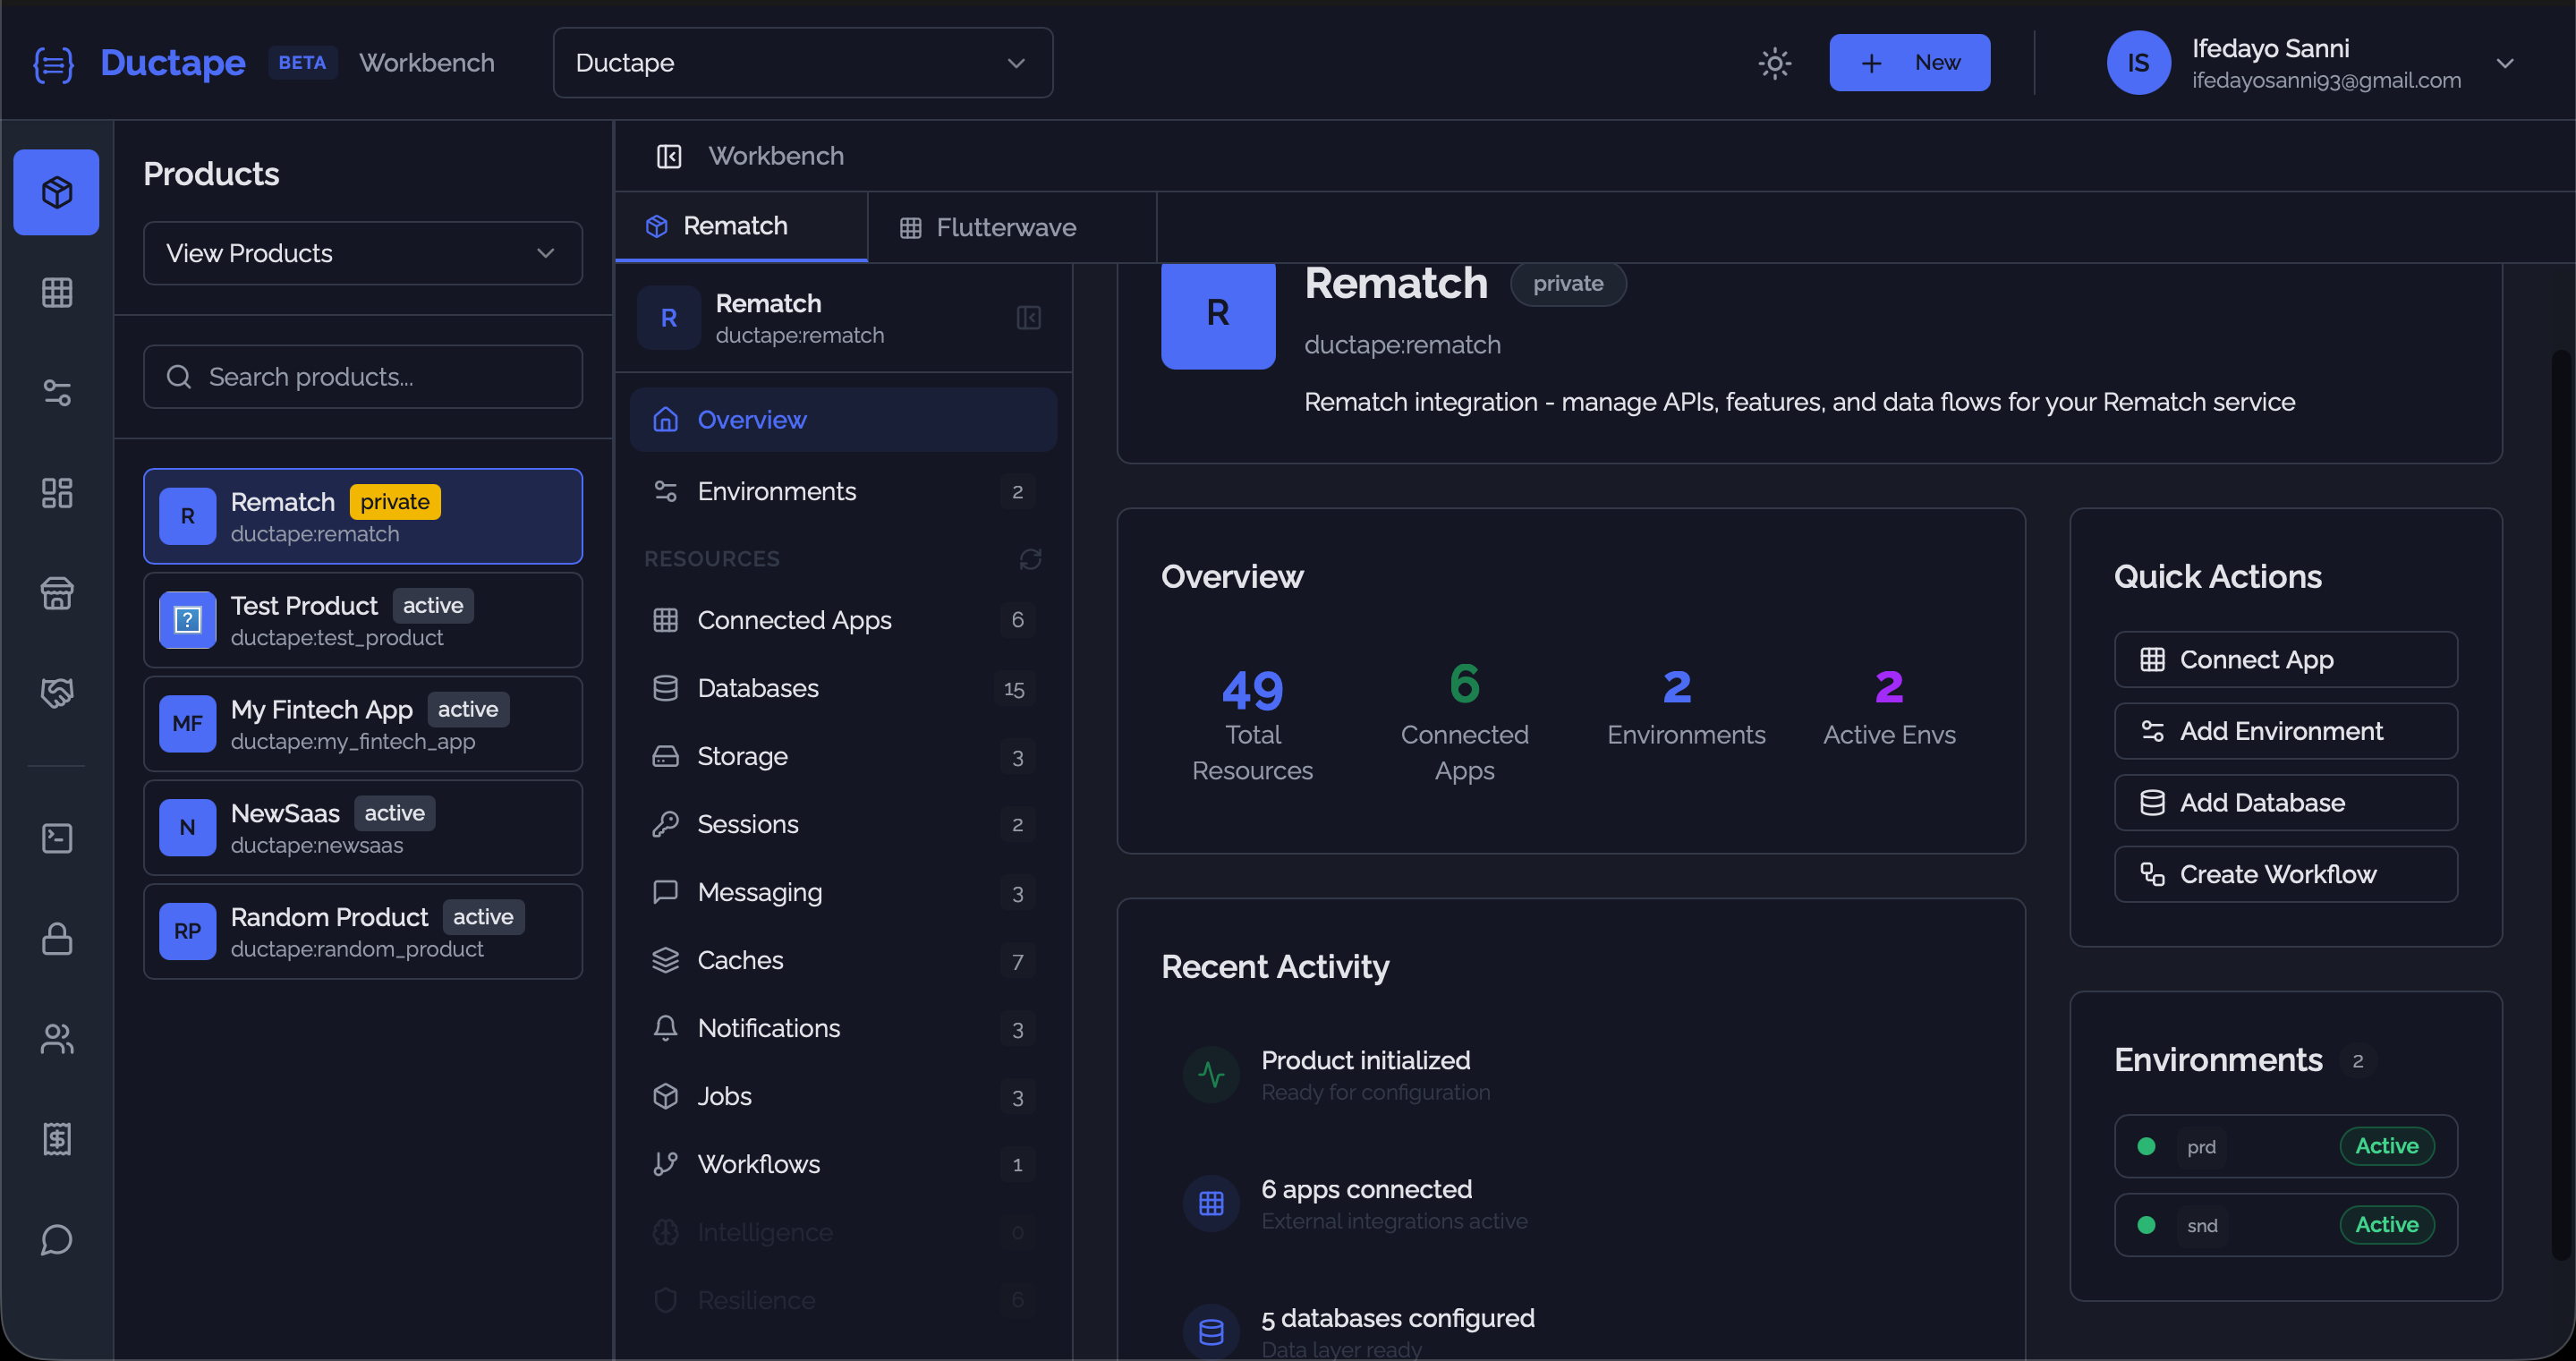Select the NewSaas product card

(x=362, y=828)
